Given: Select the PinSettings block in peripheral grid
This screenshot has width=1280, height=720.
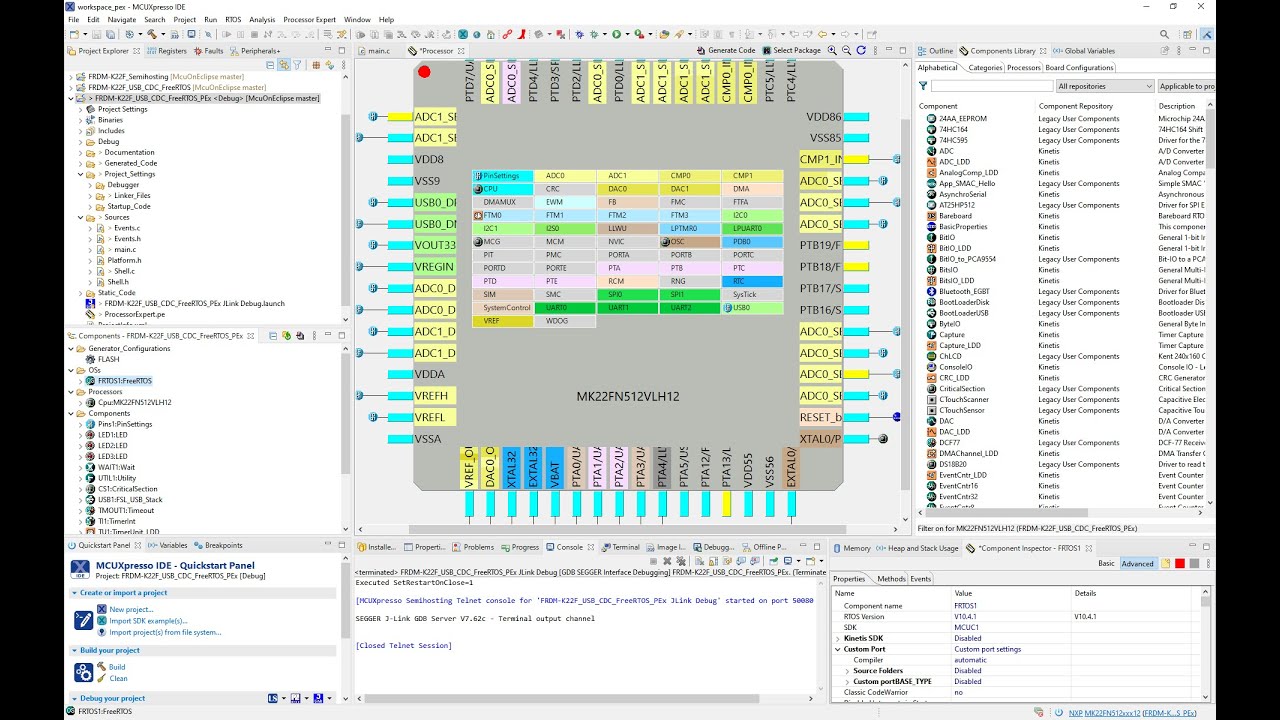Looking at the screenshot, I should pos(503,176).
